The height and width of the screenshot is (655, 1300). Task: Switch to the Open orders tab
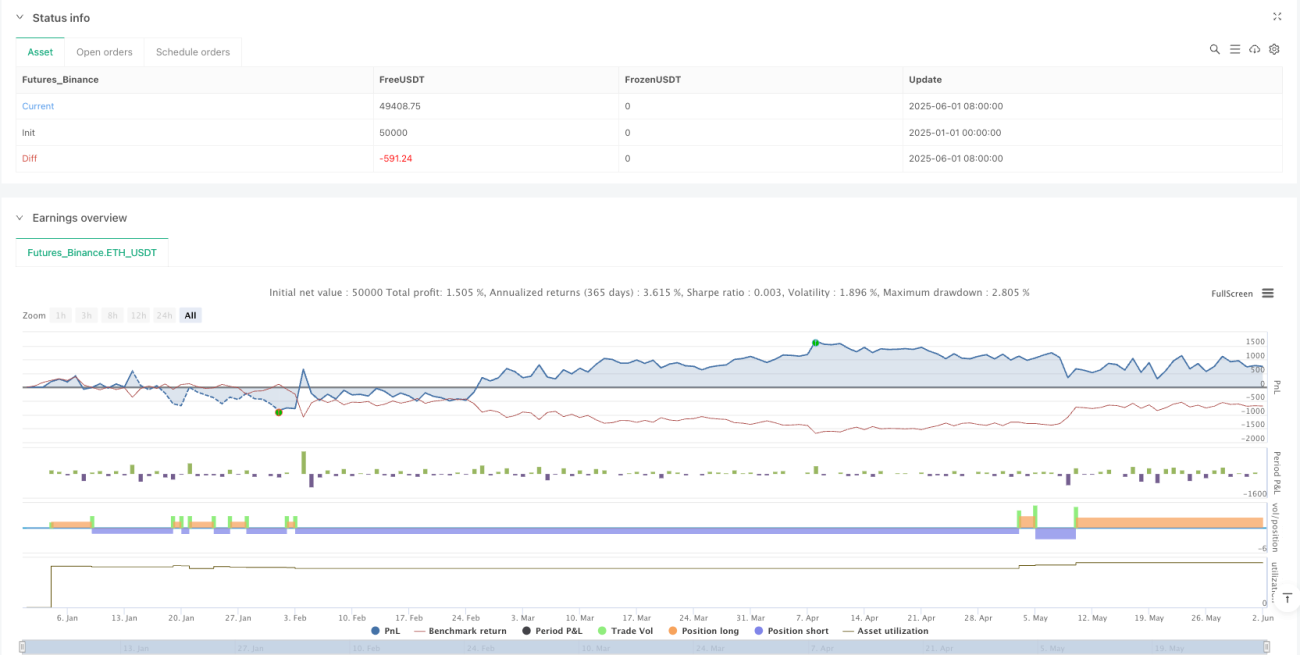coord(105,52)
